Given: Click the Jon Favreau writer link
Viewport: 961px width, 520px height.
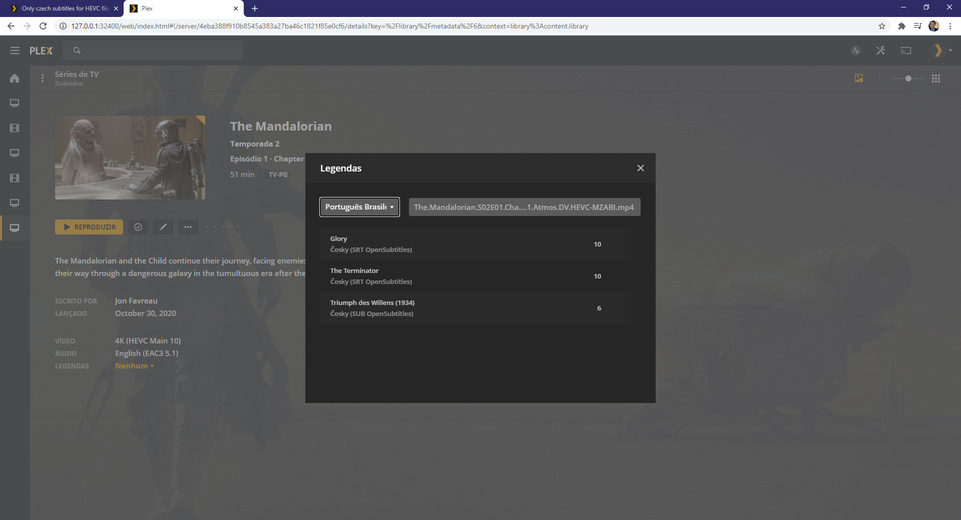Looking at the screenshot, I should (136, 301).
